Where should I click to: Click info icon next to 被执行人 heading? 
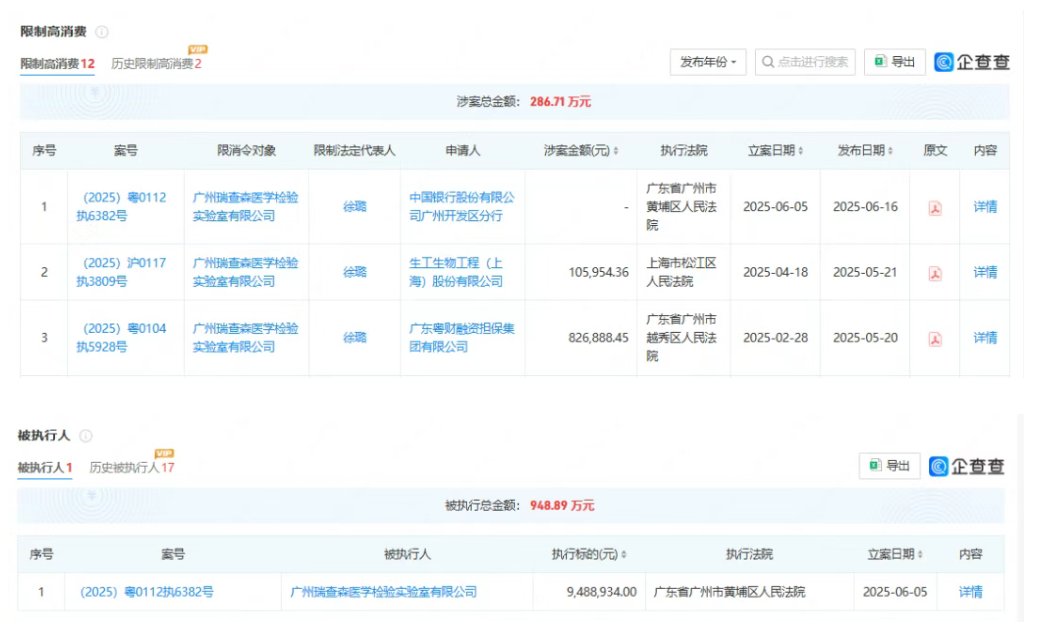(x=86, y=436)
